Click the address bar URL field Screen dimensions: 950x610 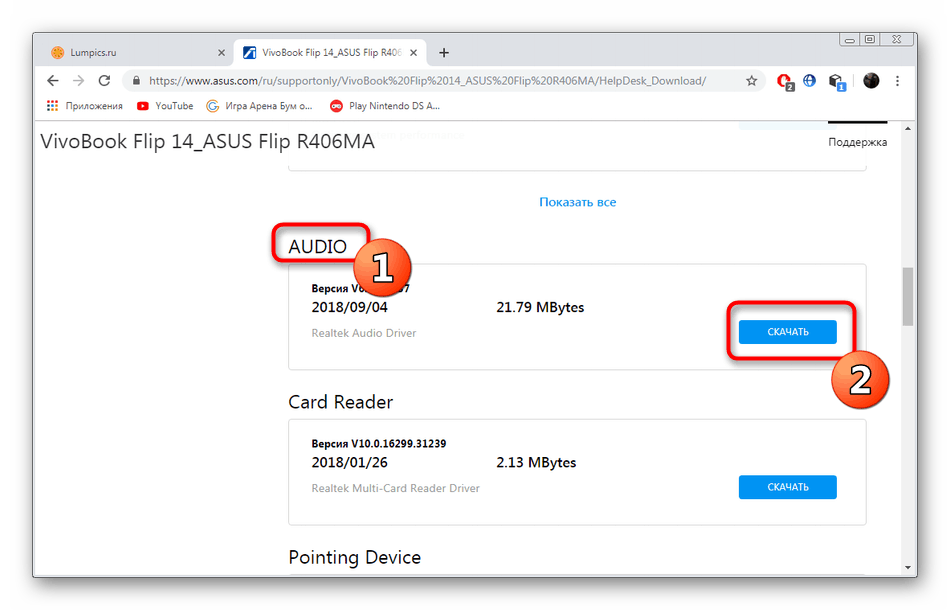pyautogui.click(x=430, y=81)
